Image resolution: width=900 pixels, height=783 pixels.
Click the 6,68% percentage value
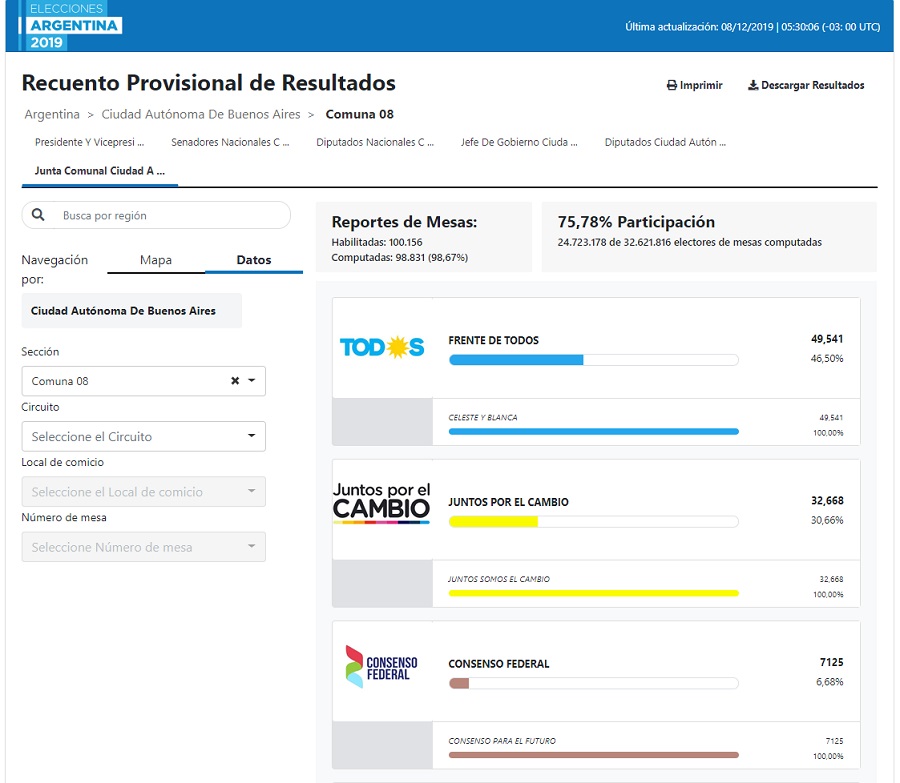[830, 682]
